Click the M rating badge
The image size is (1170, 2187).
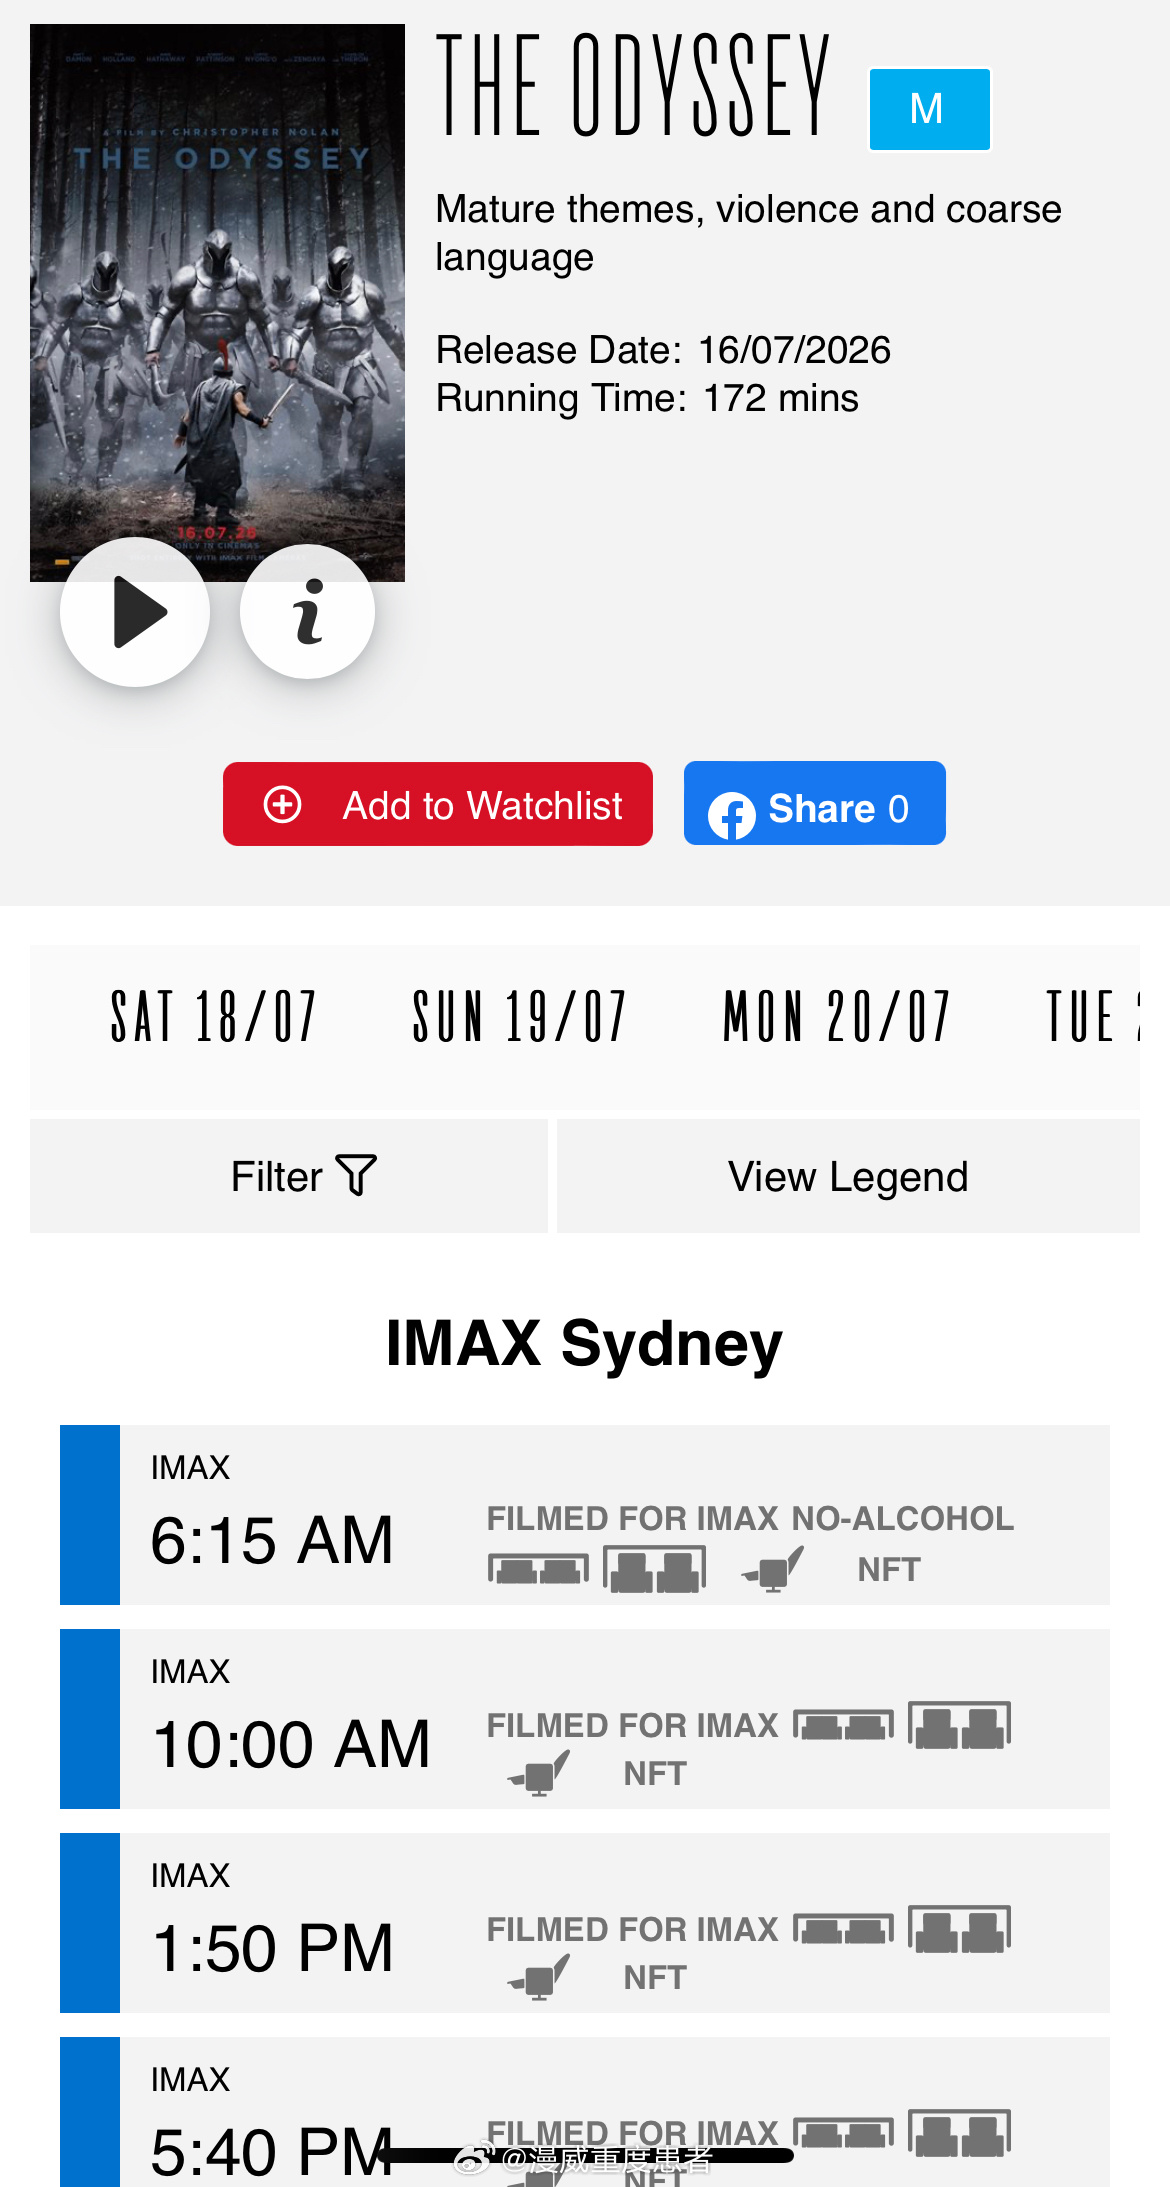click(x=930, y=109)
